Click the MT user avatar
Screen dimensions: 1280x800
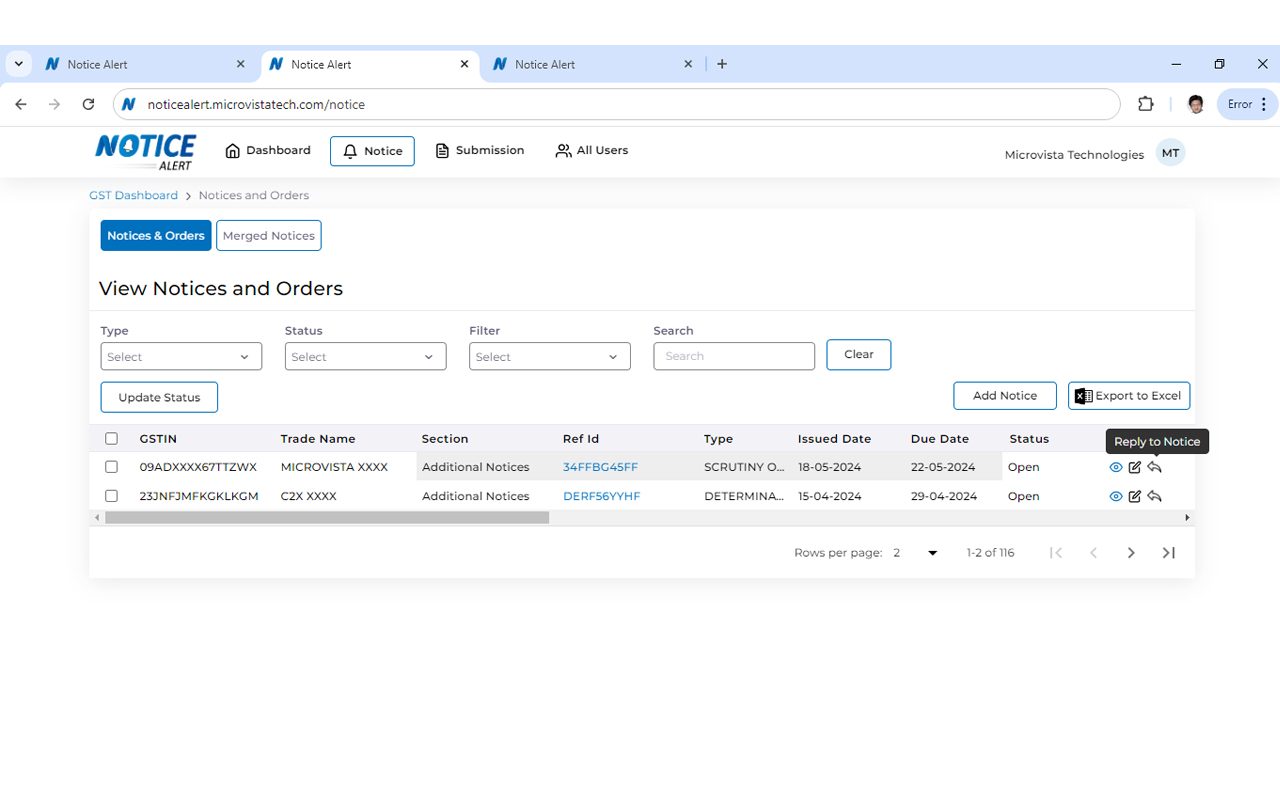coord(1170,154)
